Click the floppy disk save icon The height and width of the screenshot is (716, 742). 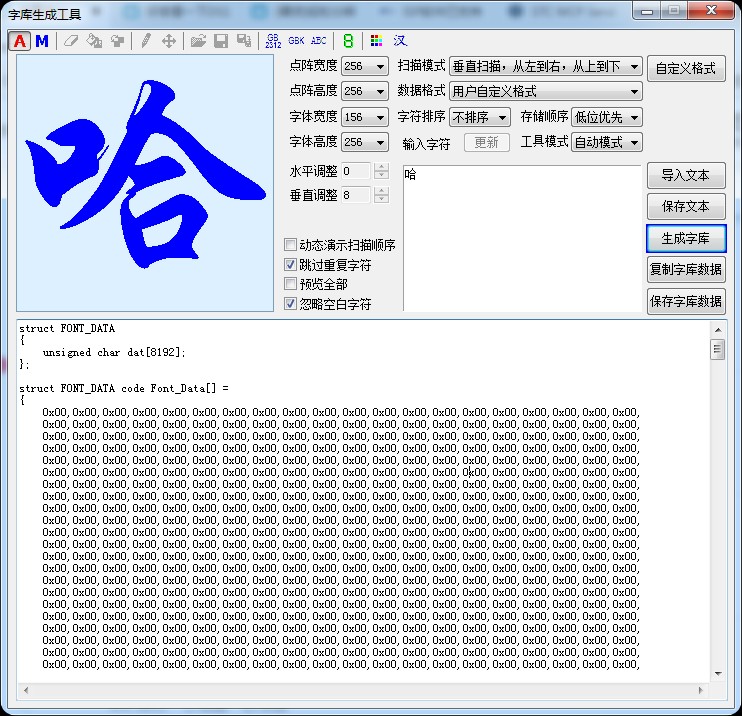coord(221,41)
